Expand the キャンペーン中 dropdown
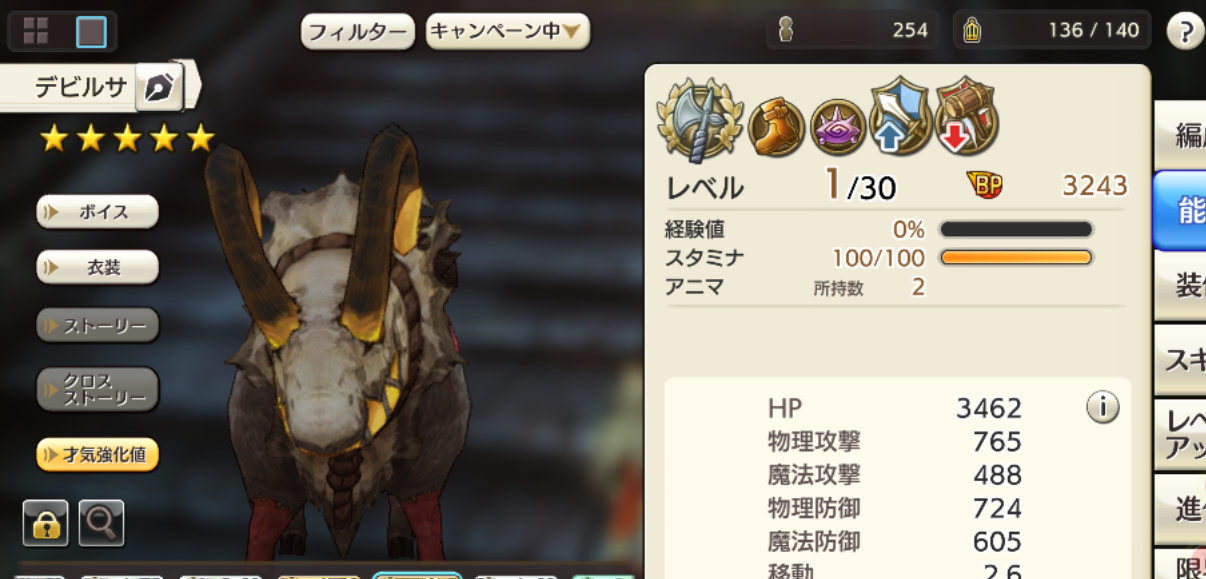This screenshot has width=1206, height=579. pyautogui.click(x=508, y=31)
